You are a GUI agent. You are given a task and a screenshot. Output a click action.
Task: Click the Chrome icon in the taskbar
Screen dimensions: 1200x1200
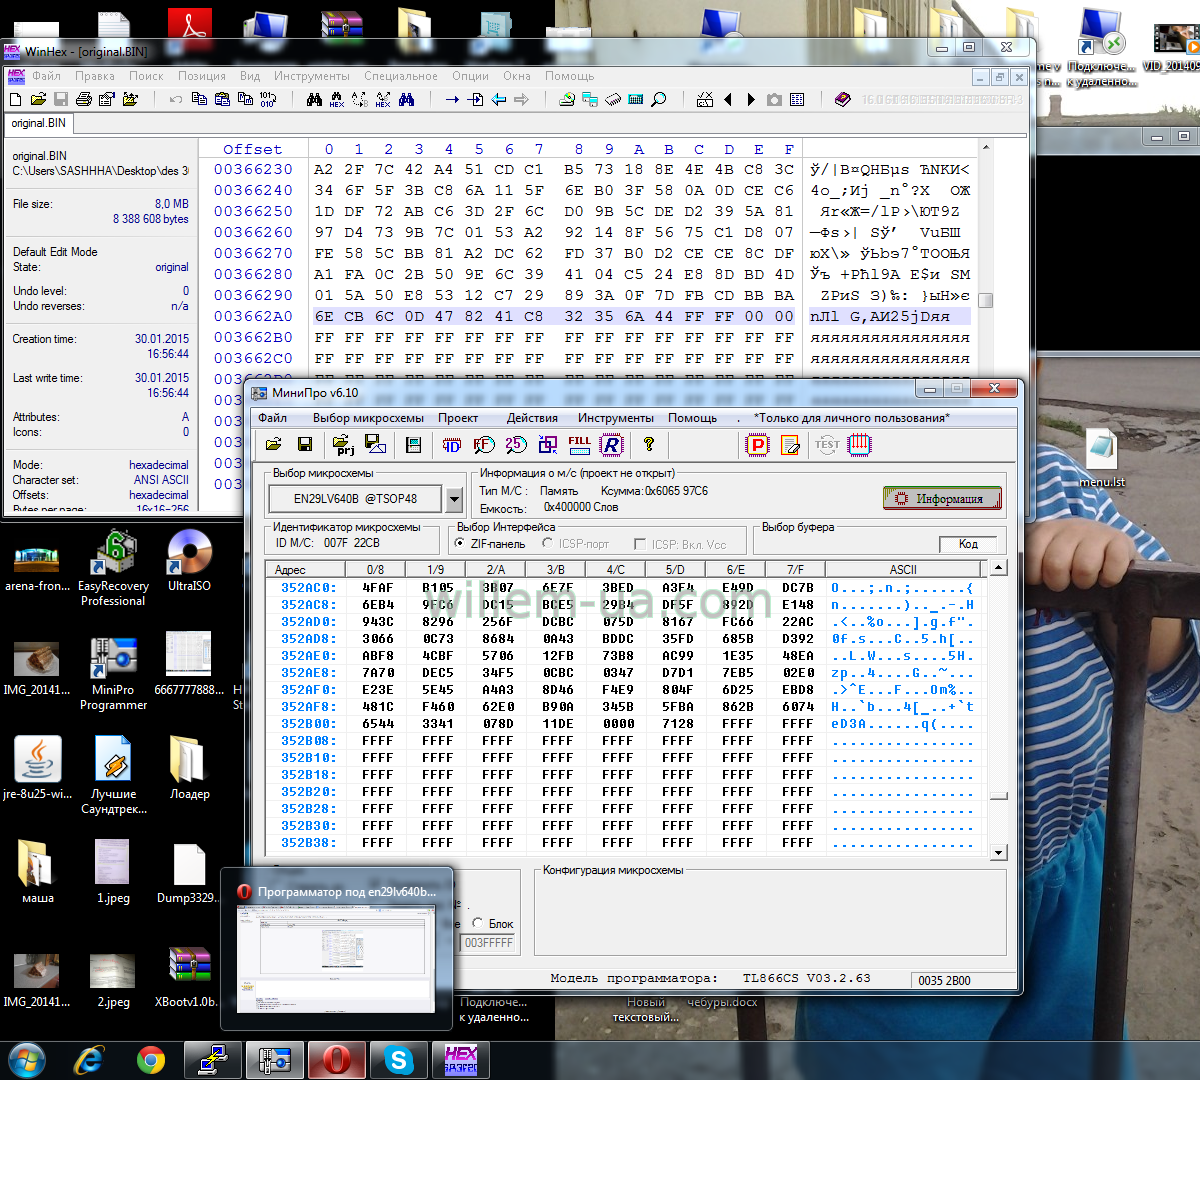151,1060
